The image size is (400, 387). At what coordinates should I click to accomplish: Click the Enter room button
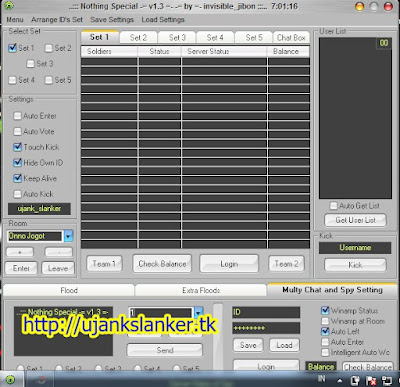tap(21, 268)
